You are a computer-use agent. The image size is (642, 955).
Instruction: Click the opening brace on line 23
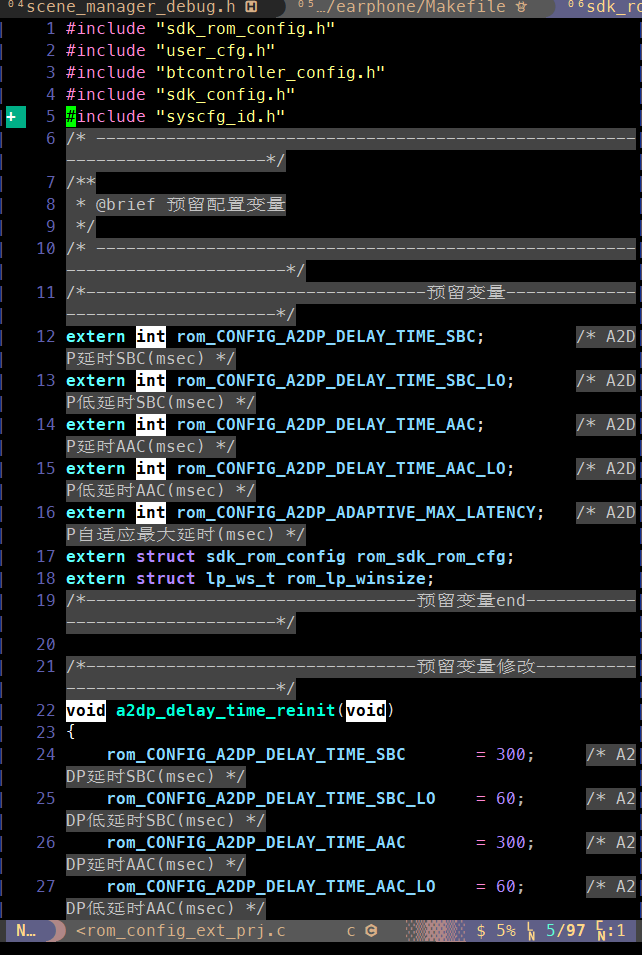71,732
